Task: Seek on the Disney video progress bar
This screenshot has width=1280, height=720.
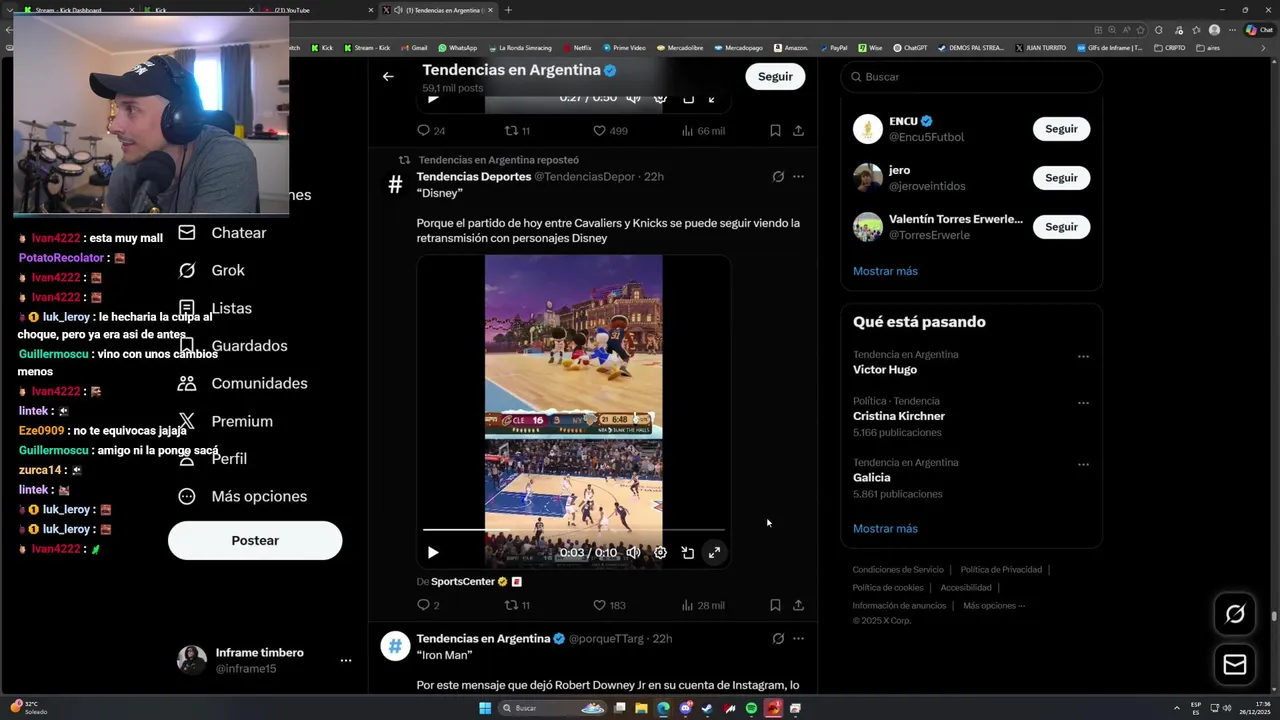Action: (x=573, y=530)
